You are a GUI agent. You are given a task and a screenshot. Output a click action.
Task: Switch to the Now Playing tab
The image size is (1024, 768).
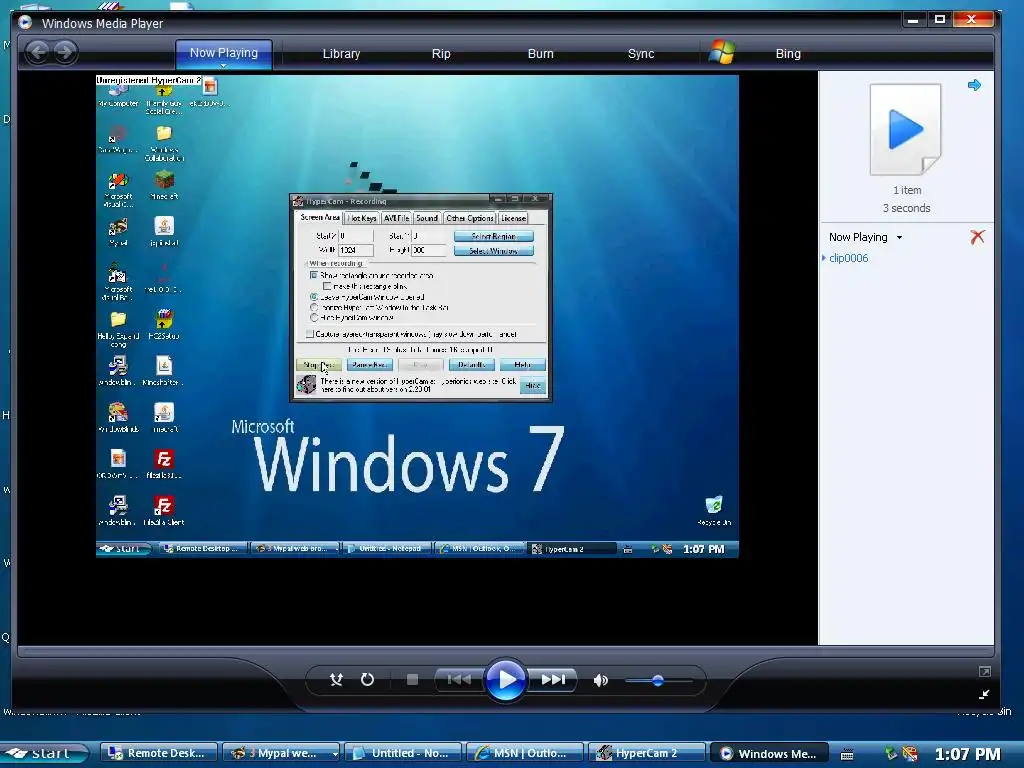tap(223, 53)
